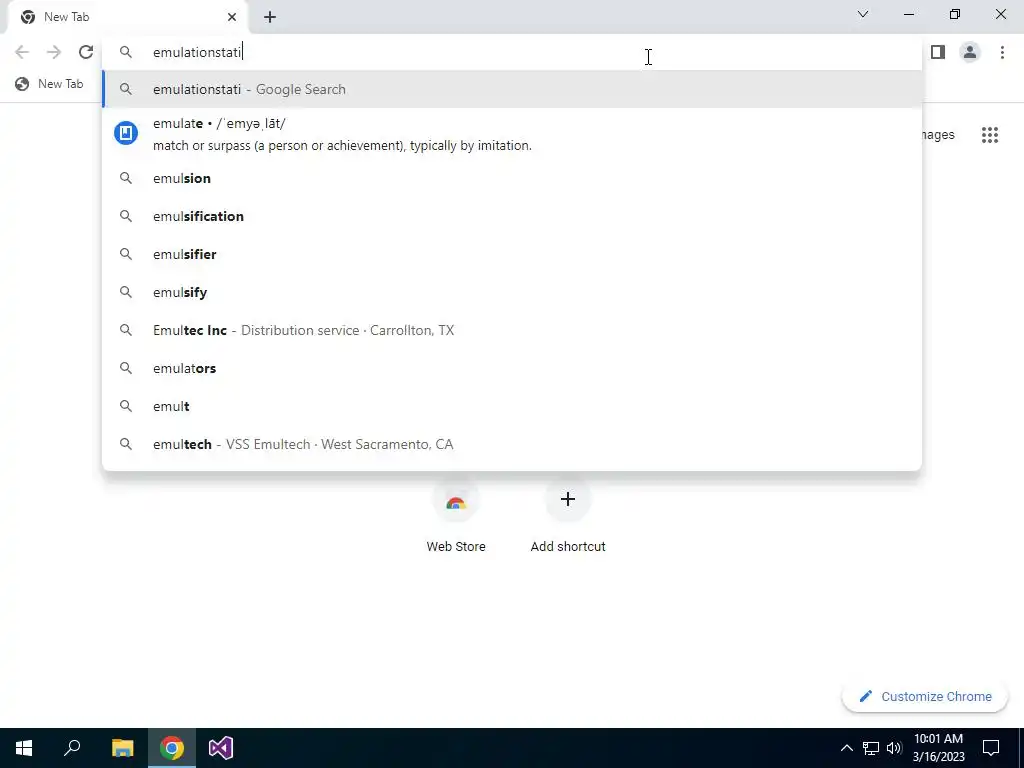This screenshot has height=768, width=1024.
Task: Open the profile avatar menu
Action: coord(970,52)
